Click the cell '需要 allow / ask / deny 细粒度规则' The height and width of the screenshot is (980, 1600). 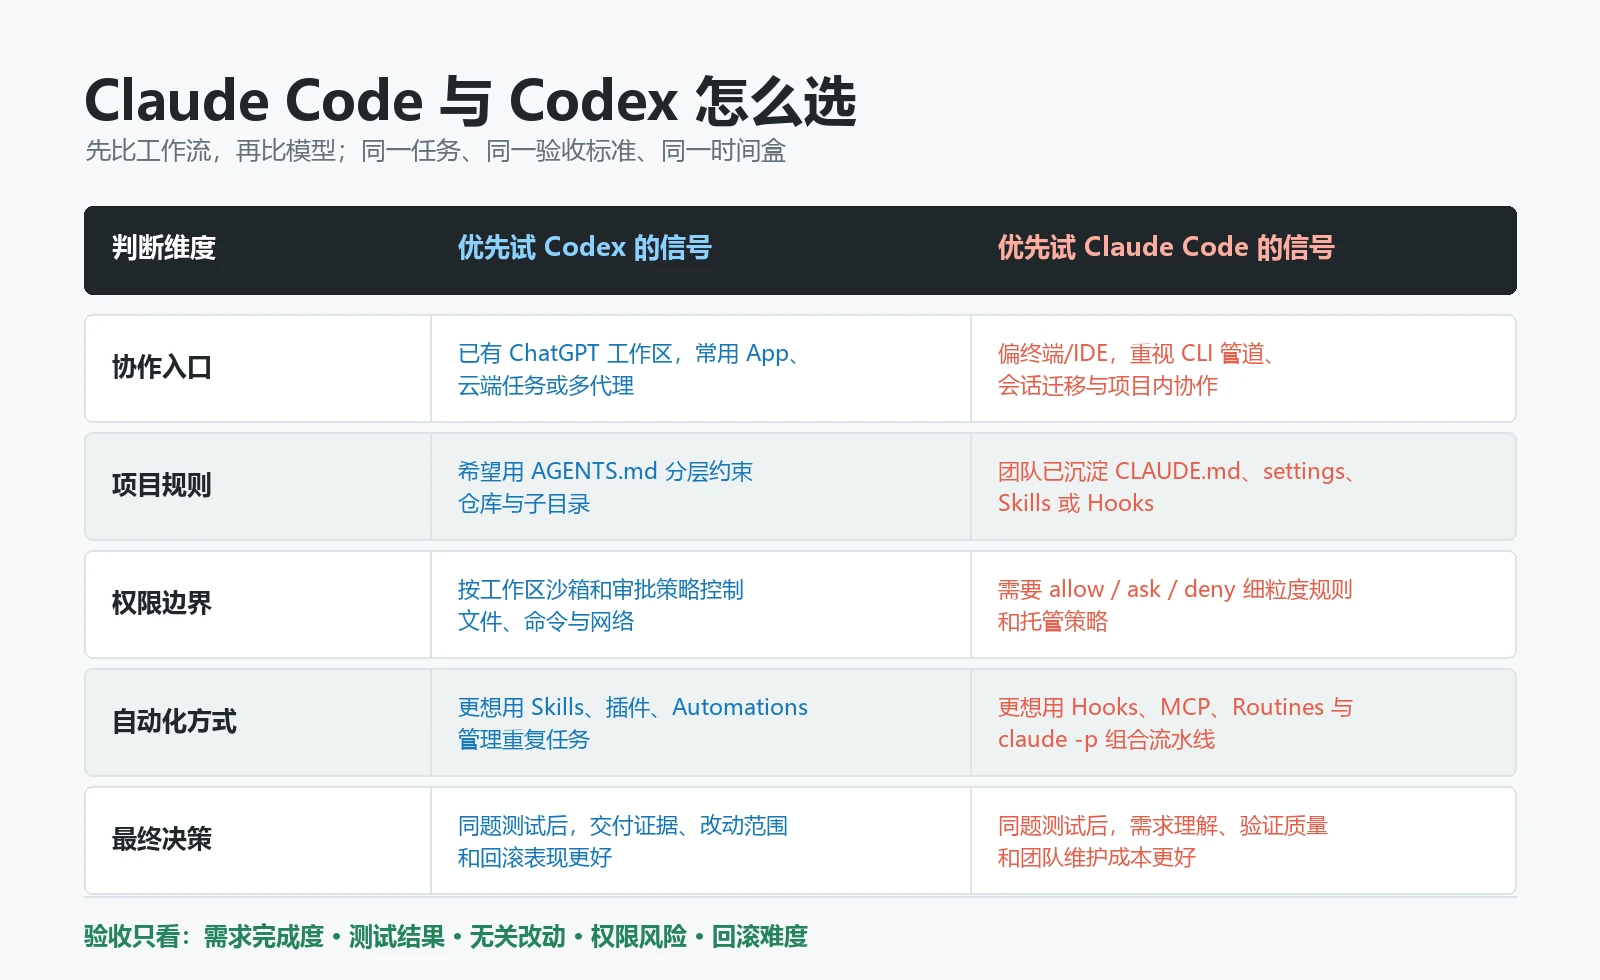(1243, 605)
